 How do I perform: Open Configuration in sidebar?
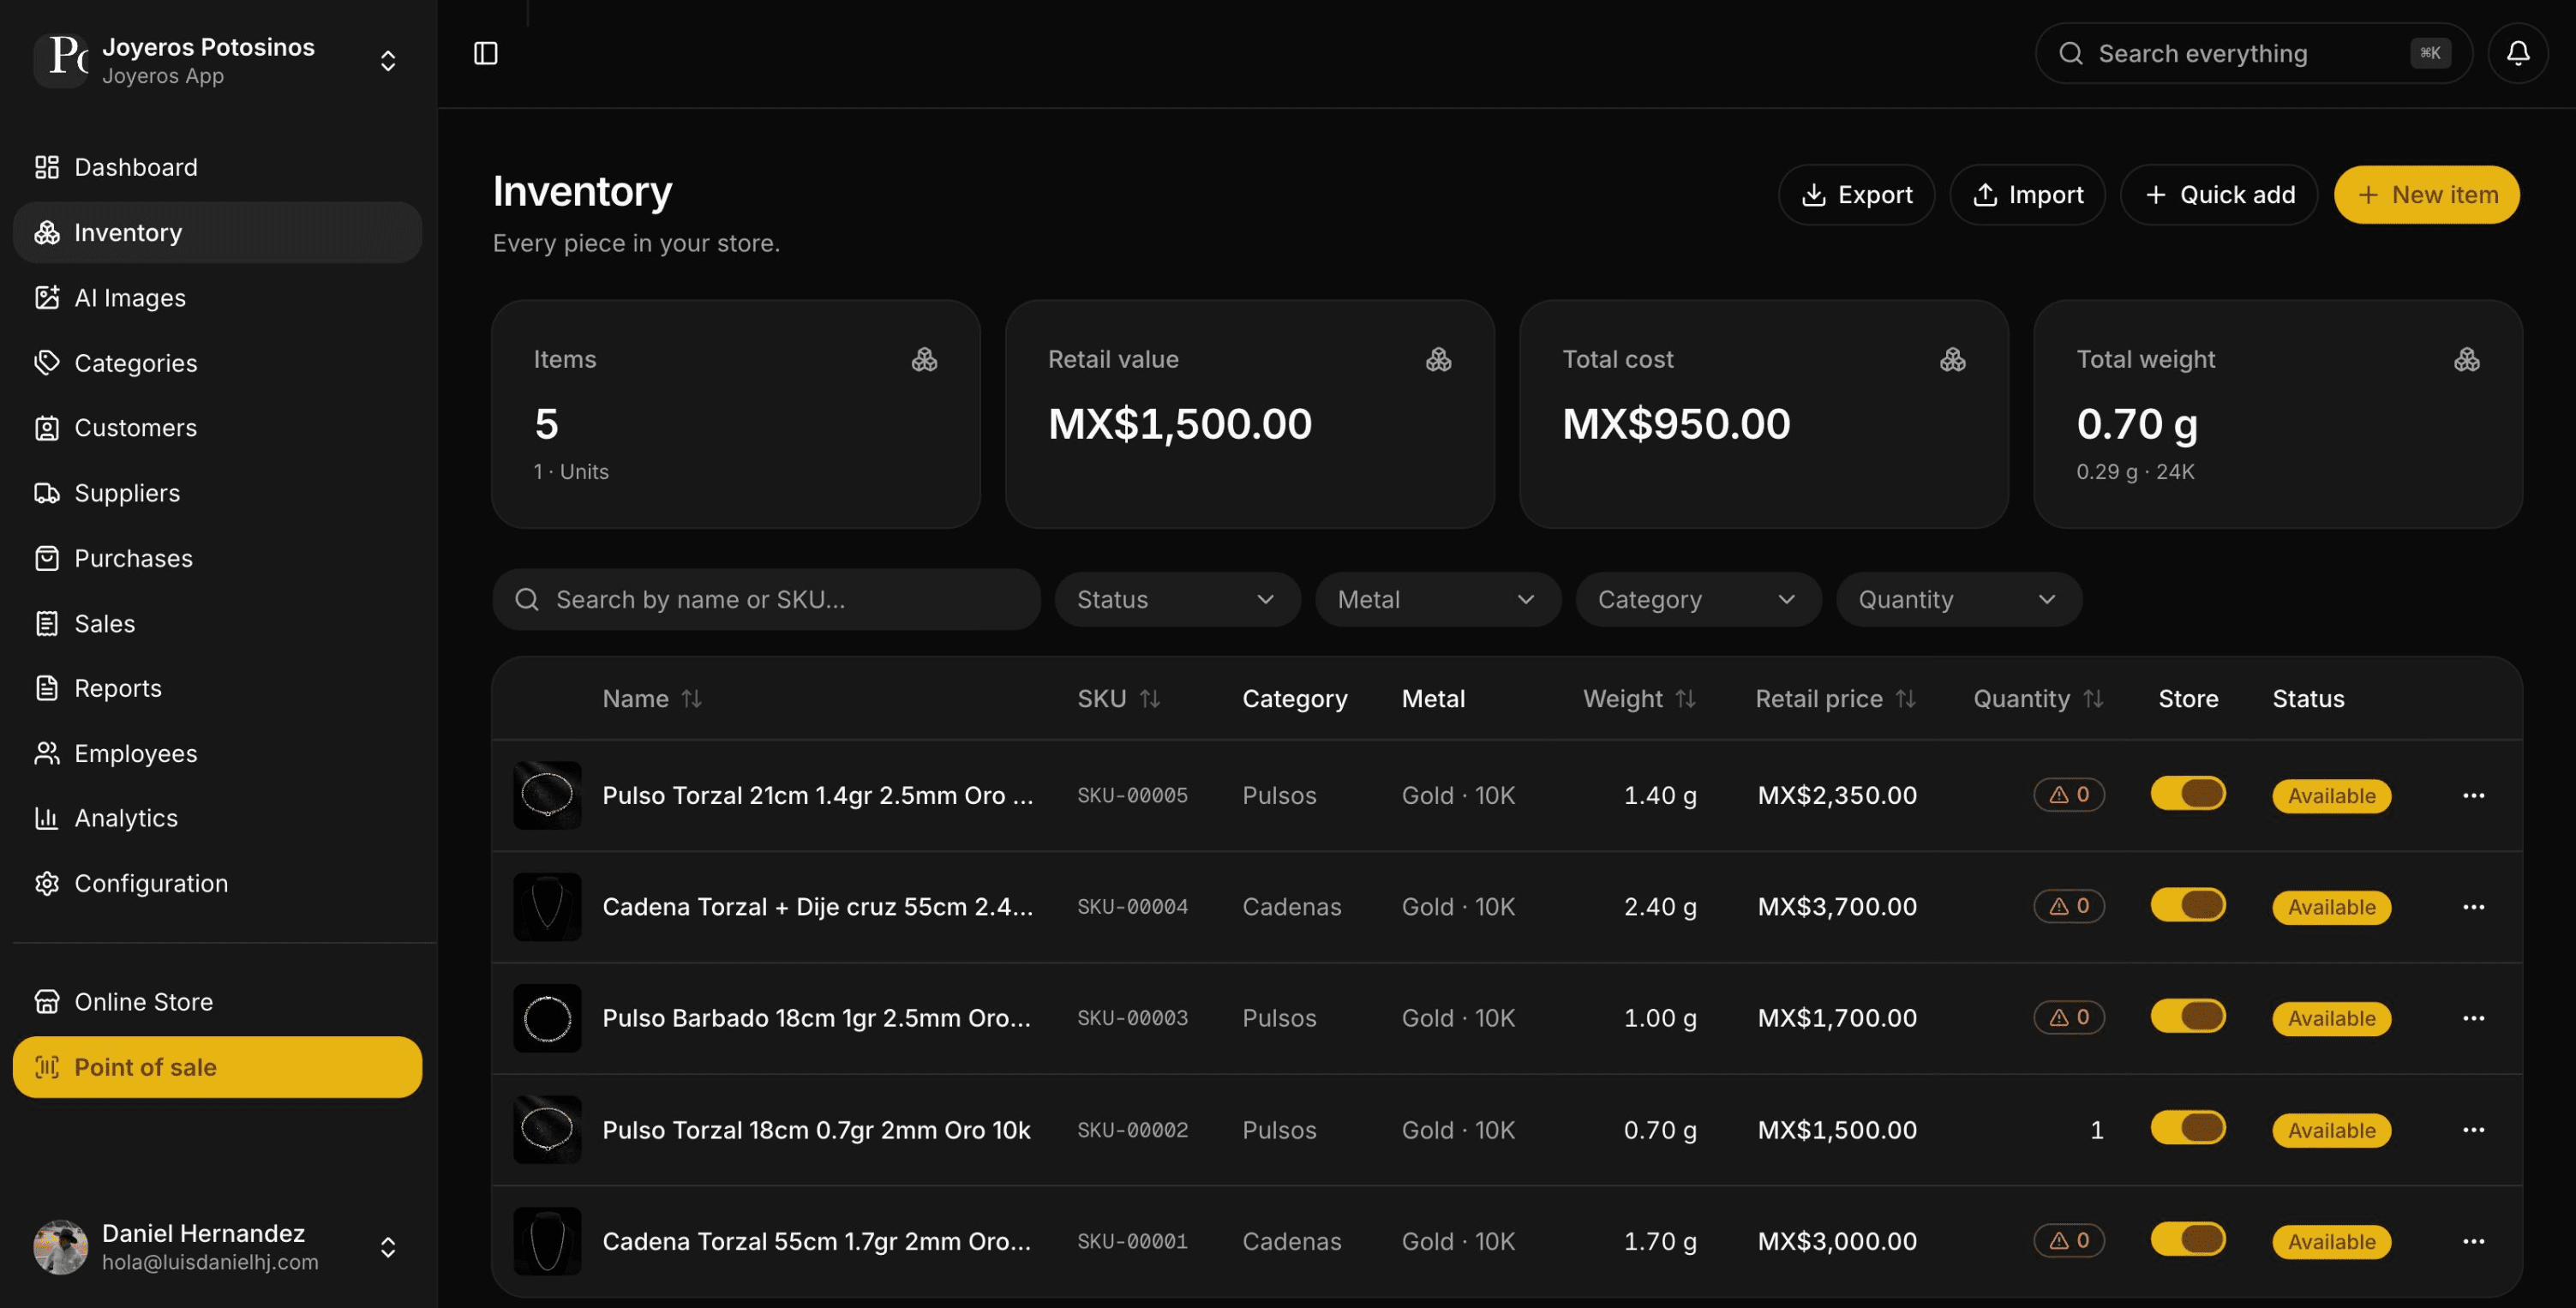[217, 883]
